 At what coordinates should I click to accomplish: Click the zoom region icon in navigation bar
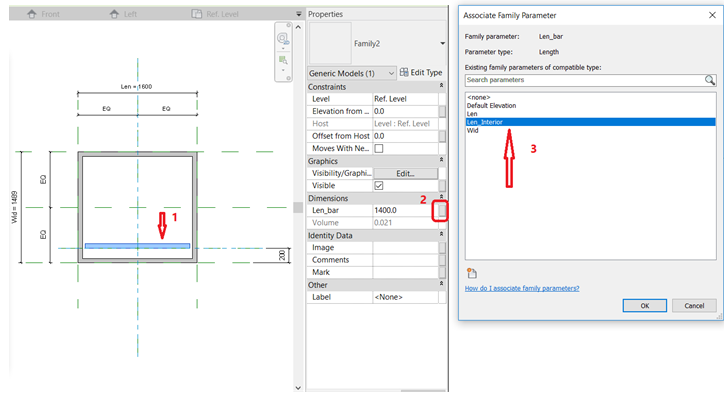click(x=282, y=60)
